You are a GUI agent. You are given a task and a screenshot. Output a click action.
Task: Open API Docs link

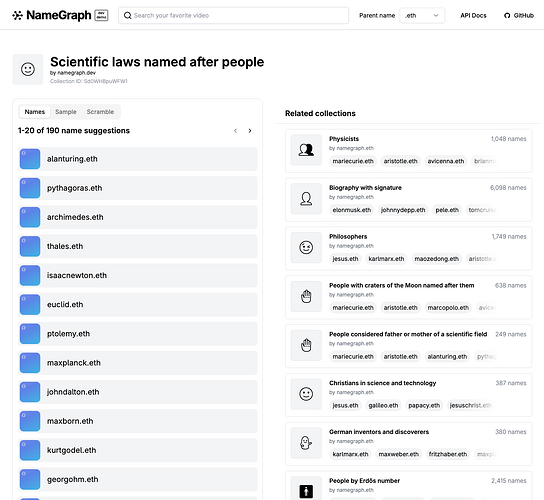coord(473,15)
